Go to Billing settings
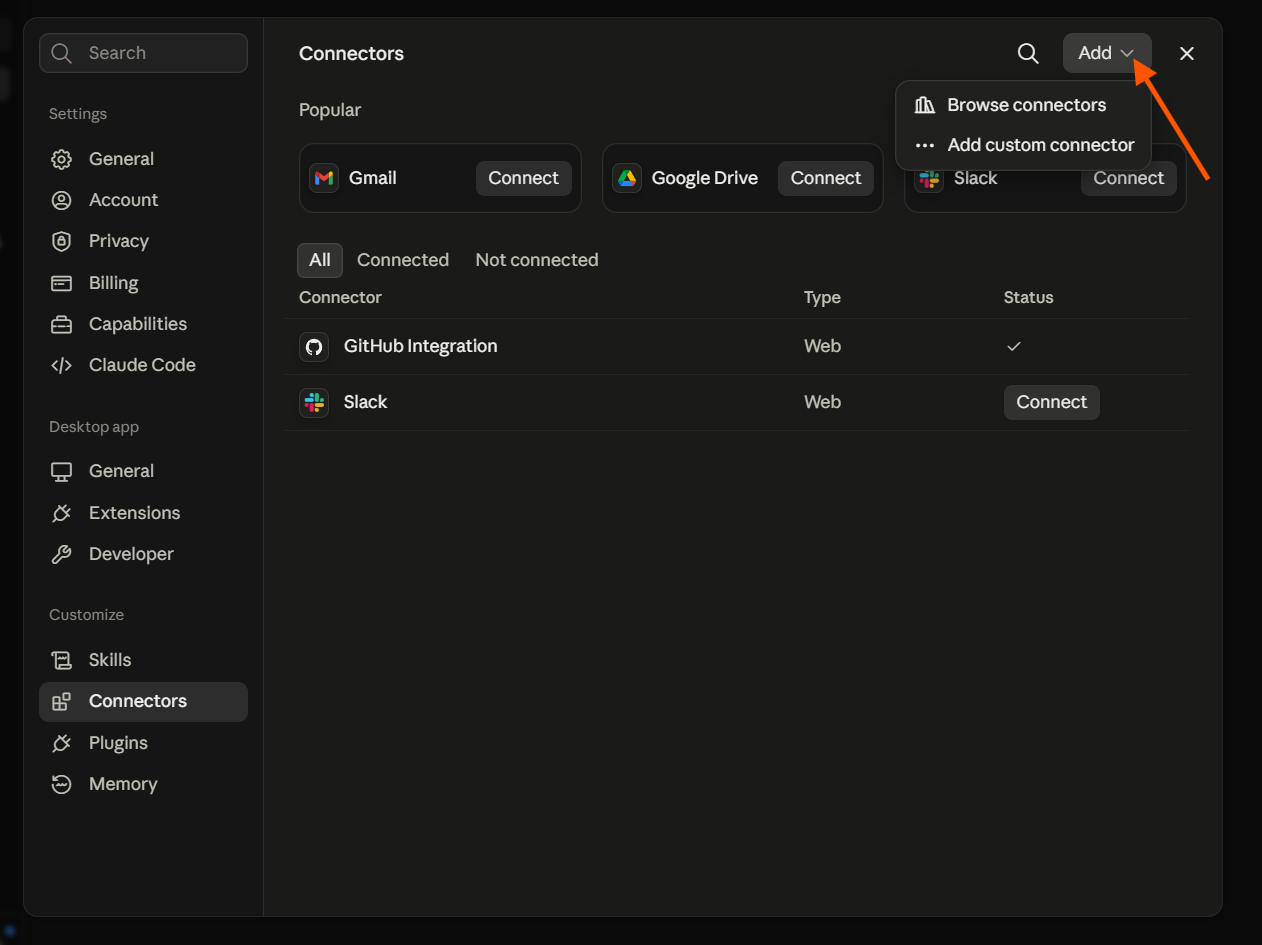Image resolution: width=1262 pixels, height=945 pixels. [x=143, y=283]
